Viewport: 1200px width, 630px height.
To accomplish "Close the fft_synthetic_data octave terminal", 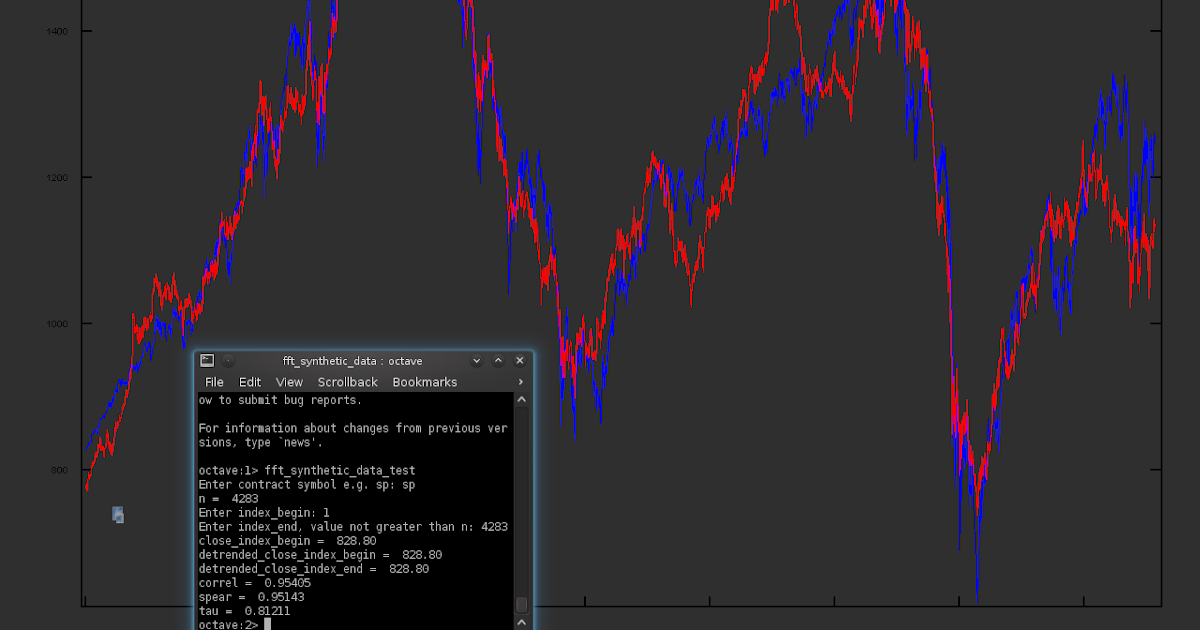I will point(520,361).
